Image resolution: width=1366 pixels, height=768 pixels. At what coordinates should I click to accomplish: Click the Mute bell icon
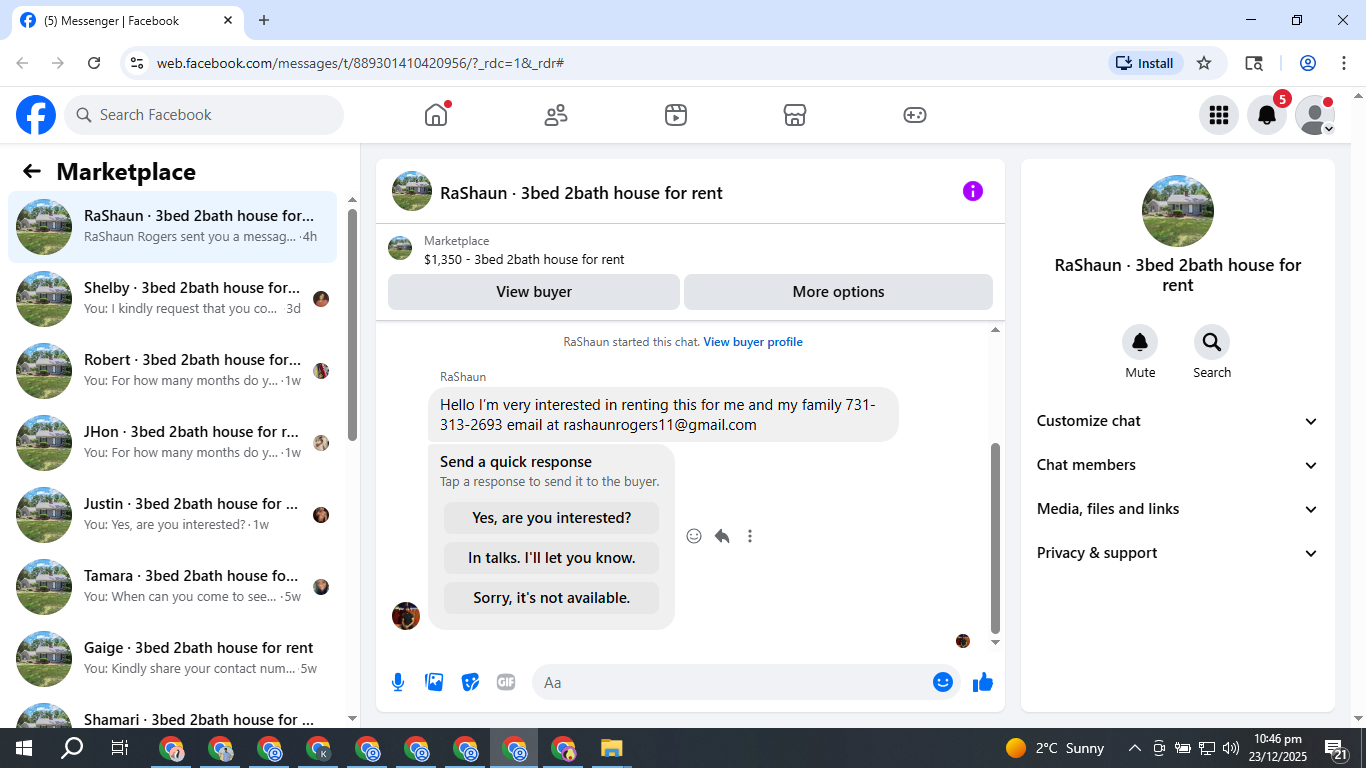pyautogui.click(x=1140, y=342)
